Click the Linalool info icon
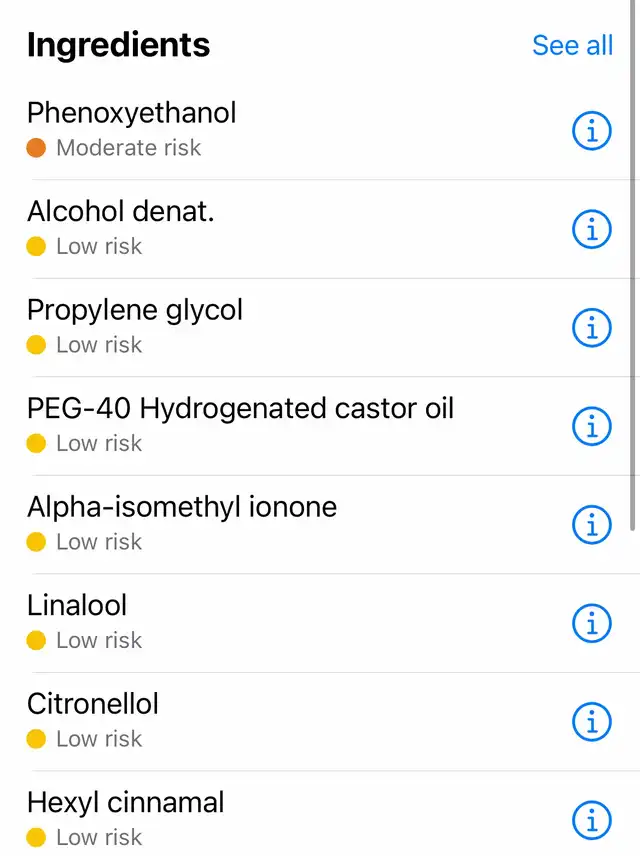The width and height of the screenshot is (640, 856). (592, 623)
